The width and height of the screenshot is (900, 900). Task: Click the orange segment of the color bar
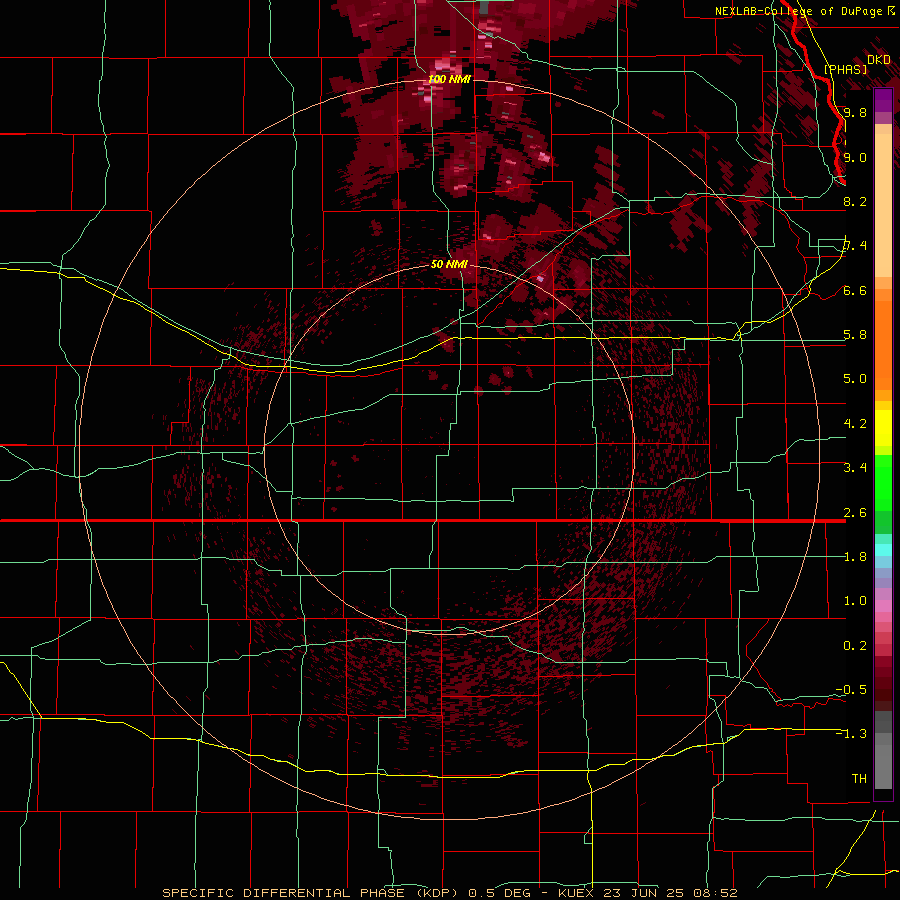click(883, 344)
